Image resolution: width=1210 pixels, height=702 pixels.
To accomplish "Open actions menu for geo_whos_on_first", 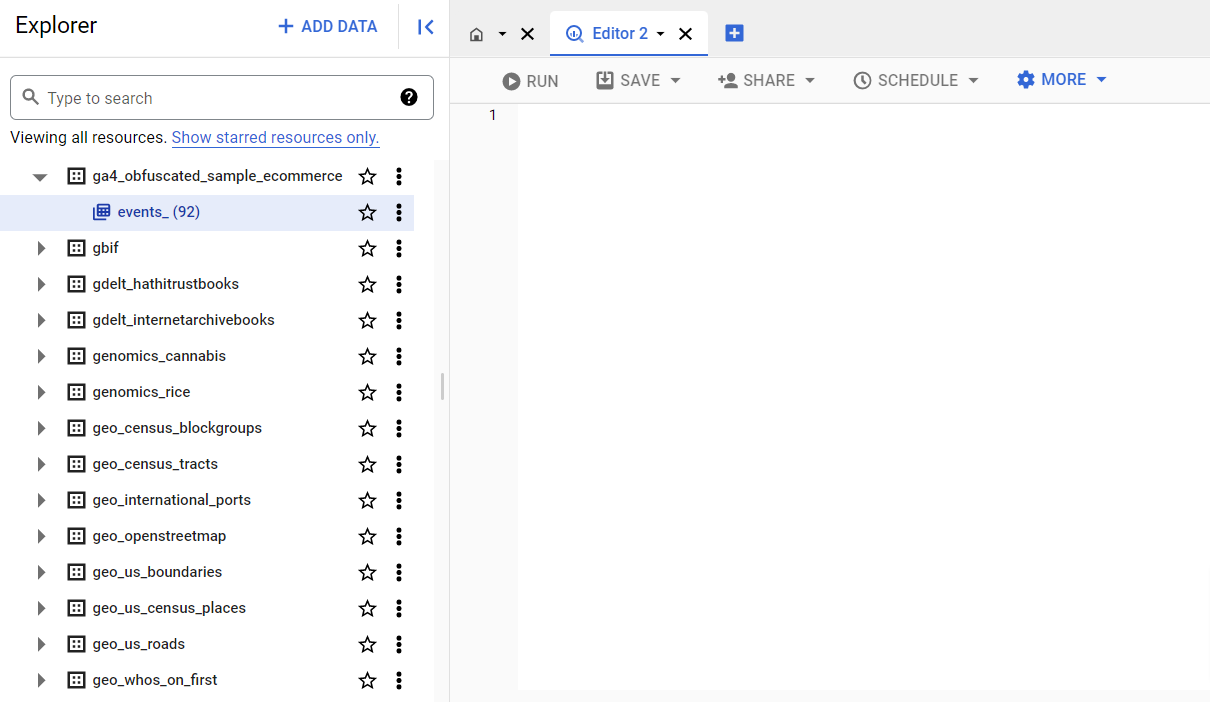I will [x=398, y=680].
